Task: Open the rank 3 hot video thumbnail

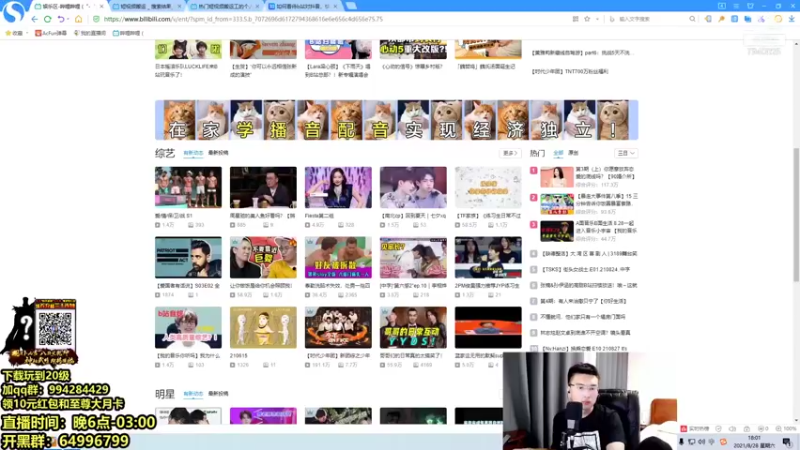Action: 557,231
